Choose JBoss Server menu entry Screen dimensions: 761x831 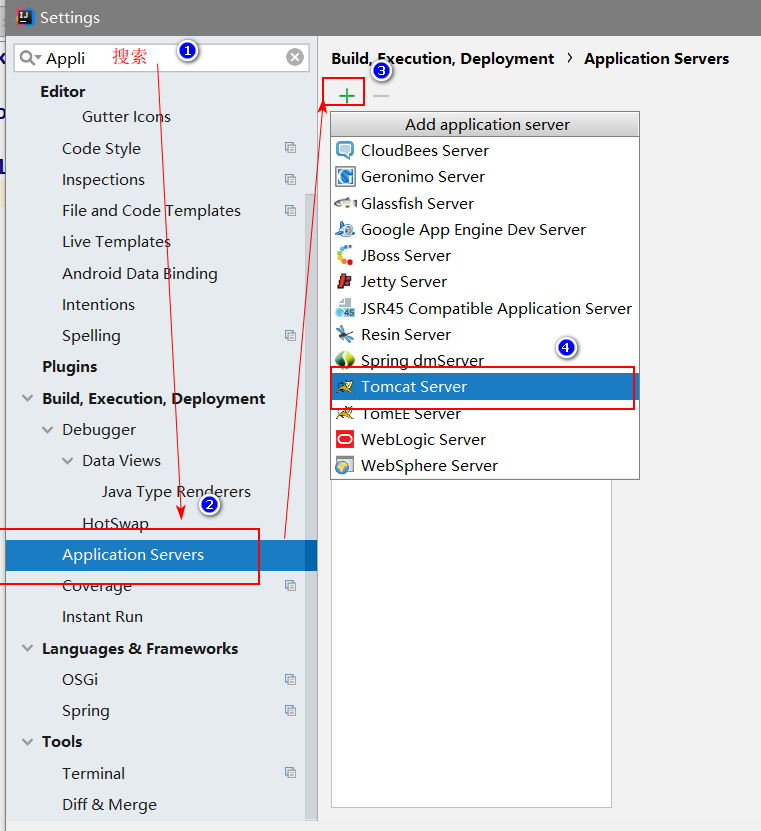click(x=485, y=255)
